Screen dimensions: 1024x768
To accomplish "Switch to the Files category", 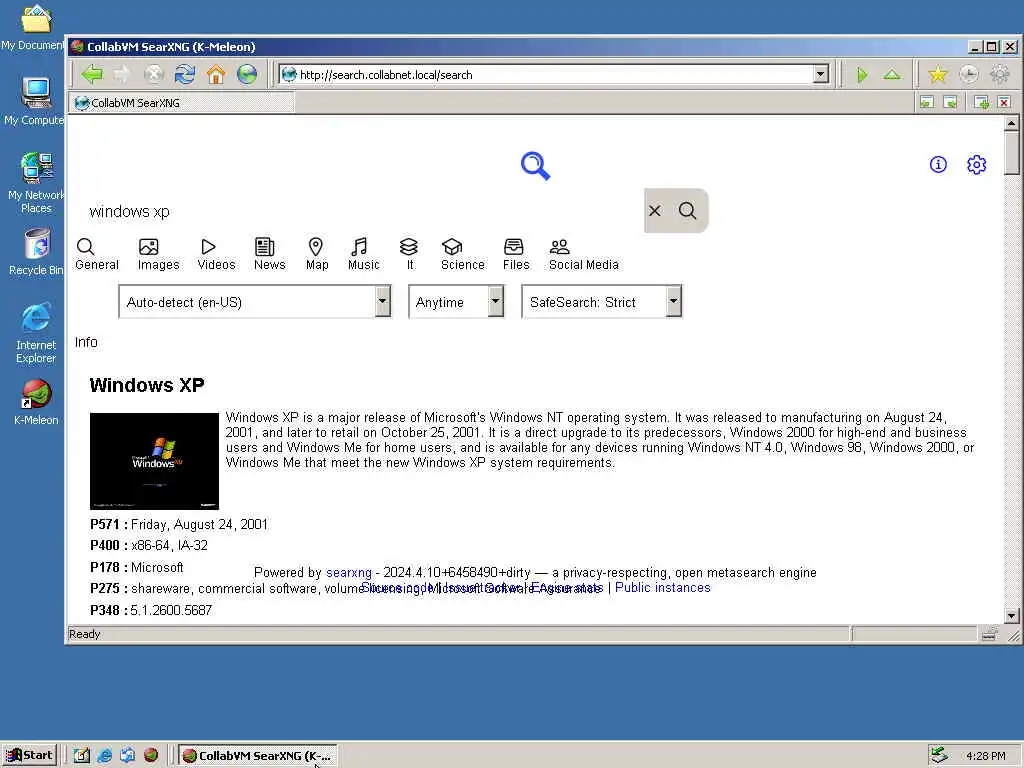I will (x=515, y=254).
